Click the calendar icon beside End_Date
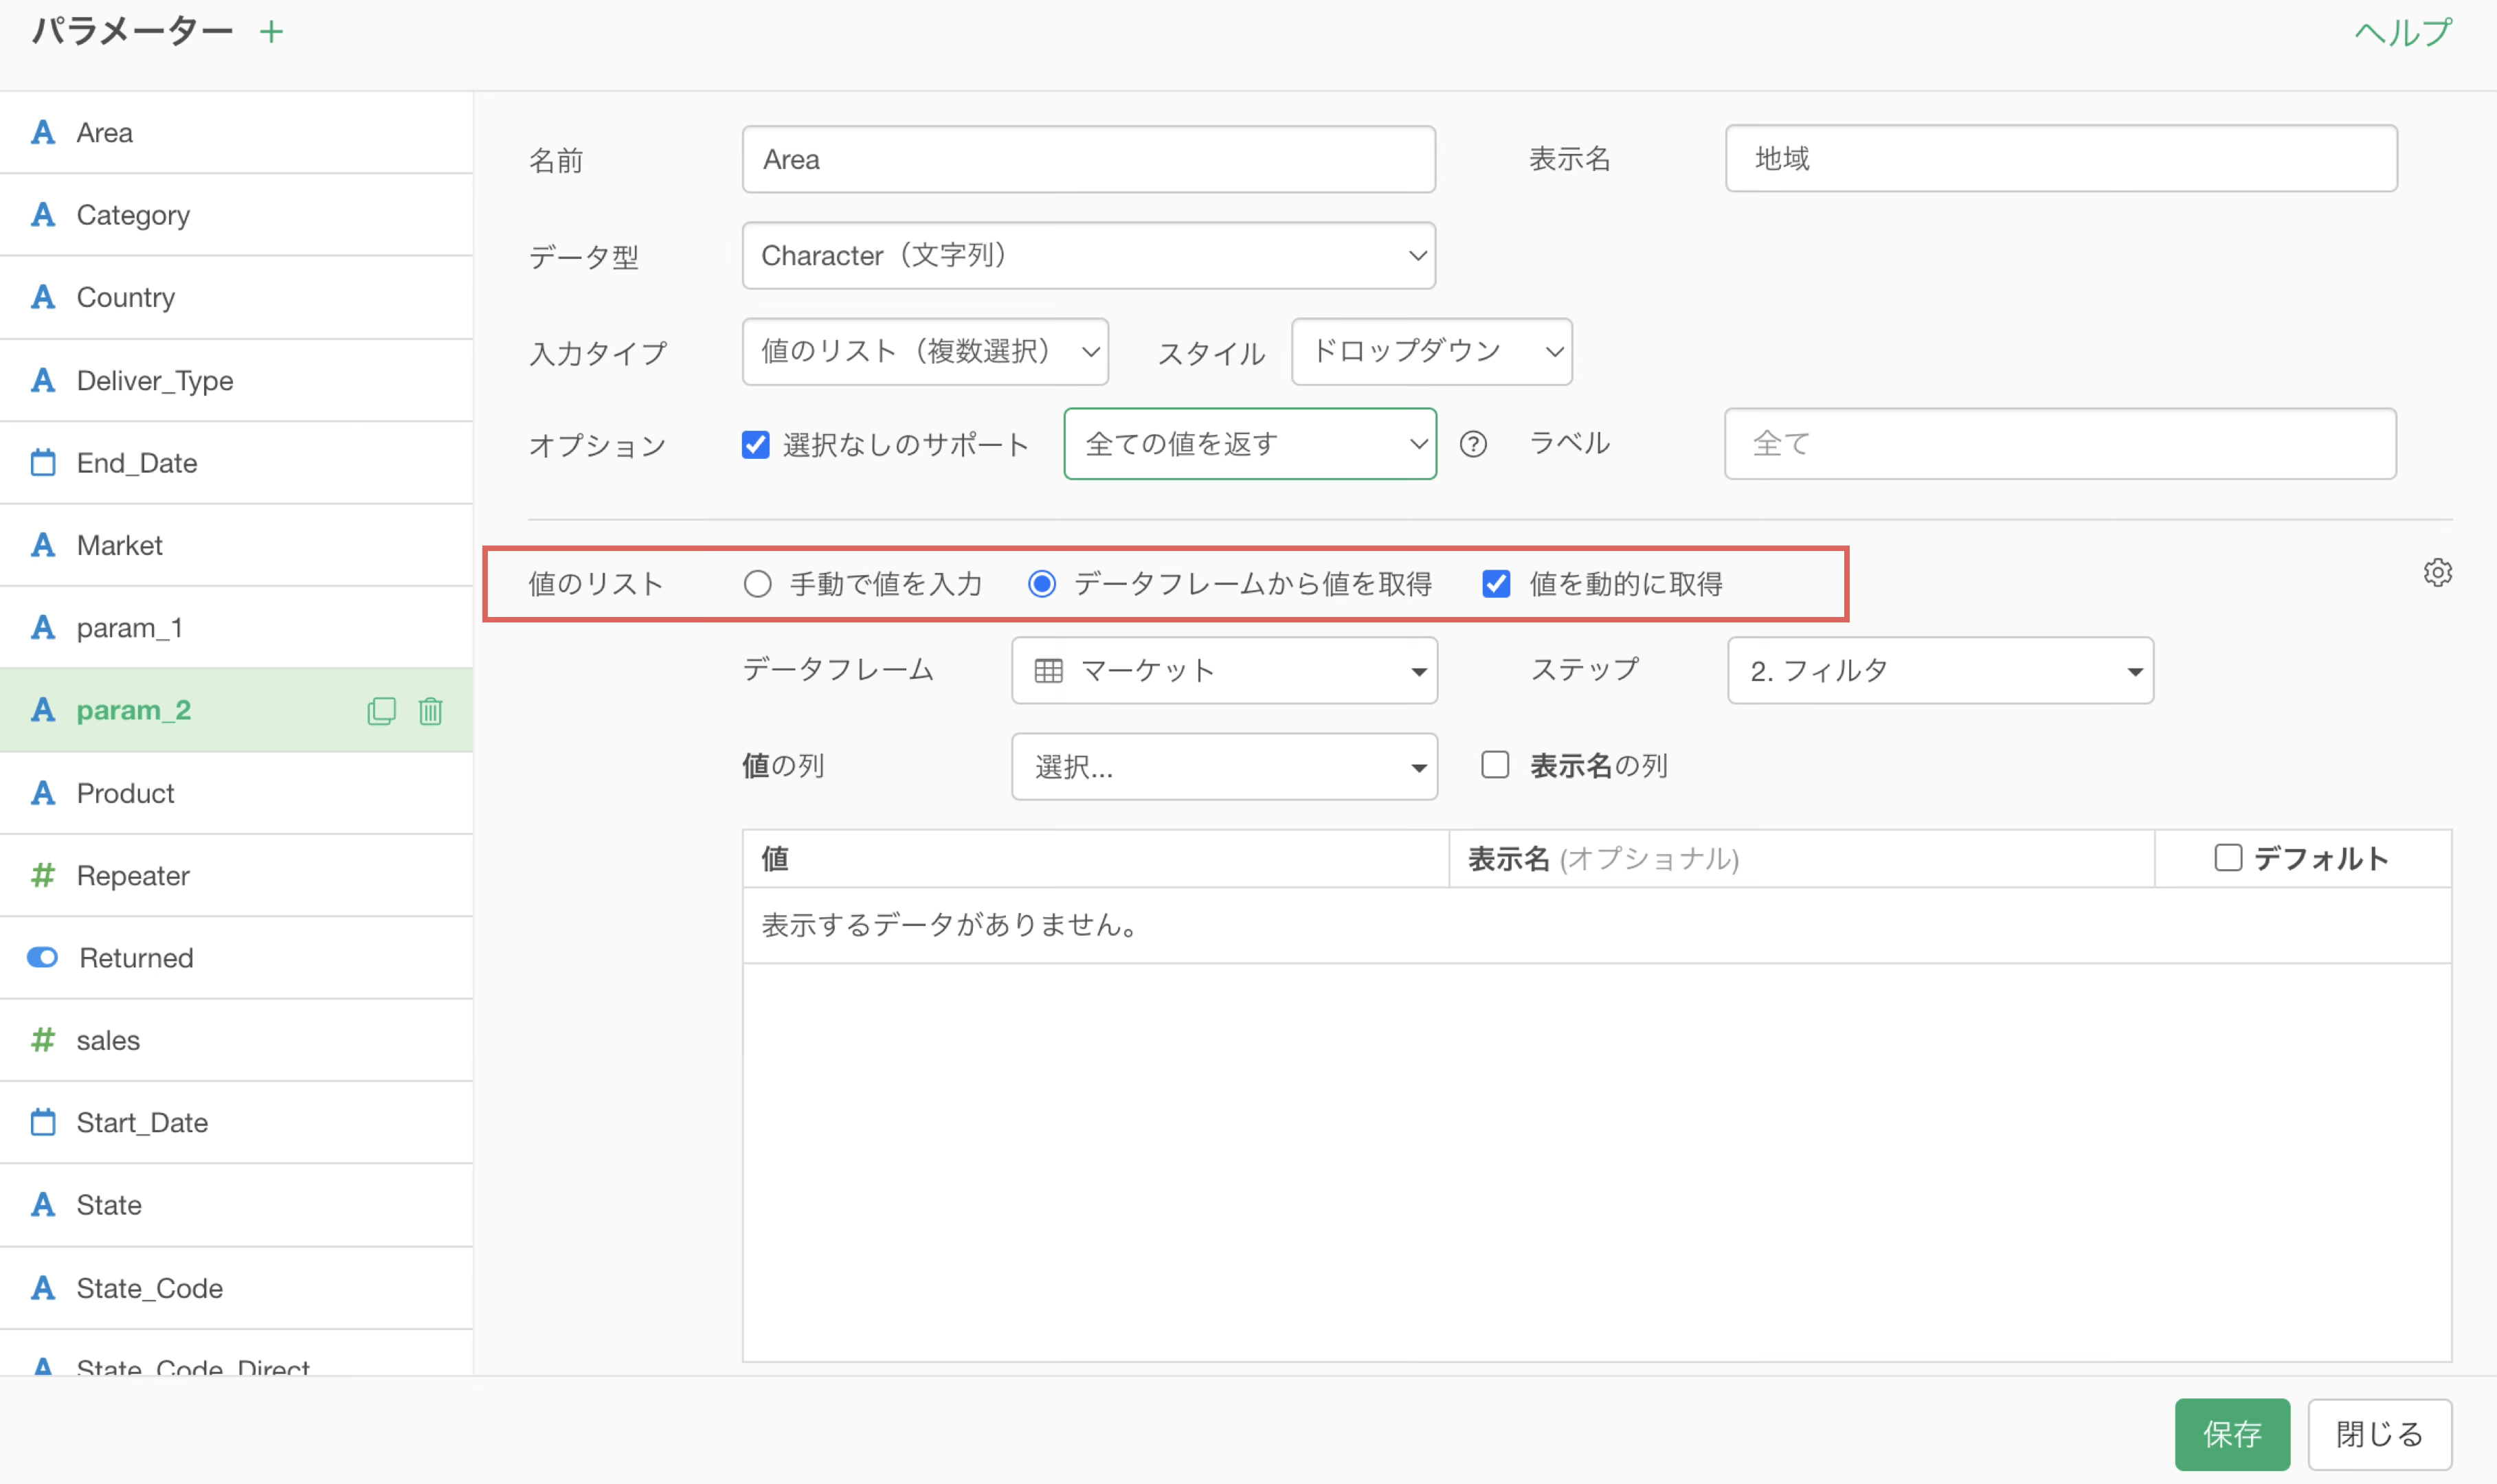Image resolution: width=2497 pixels, height=1484 pixels. 43,463
